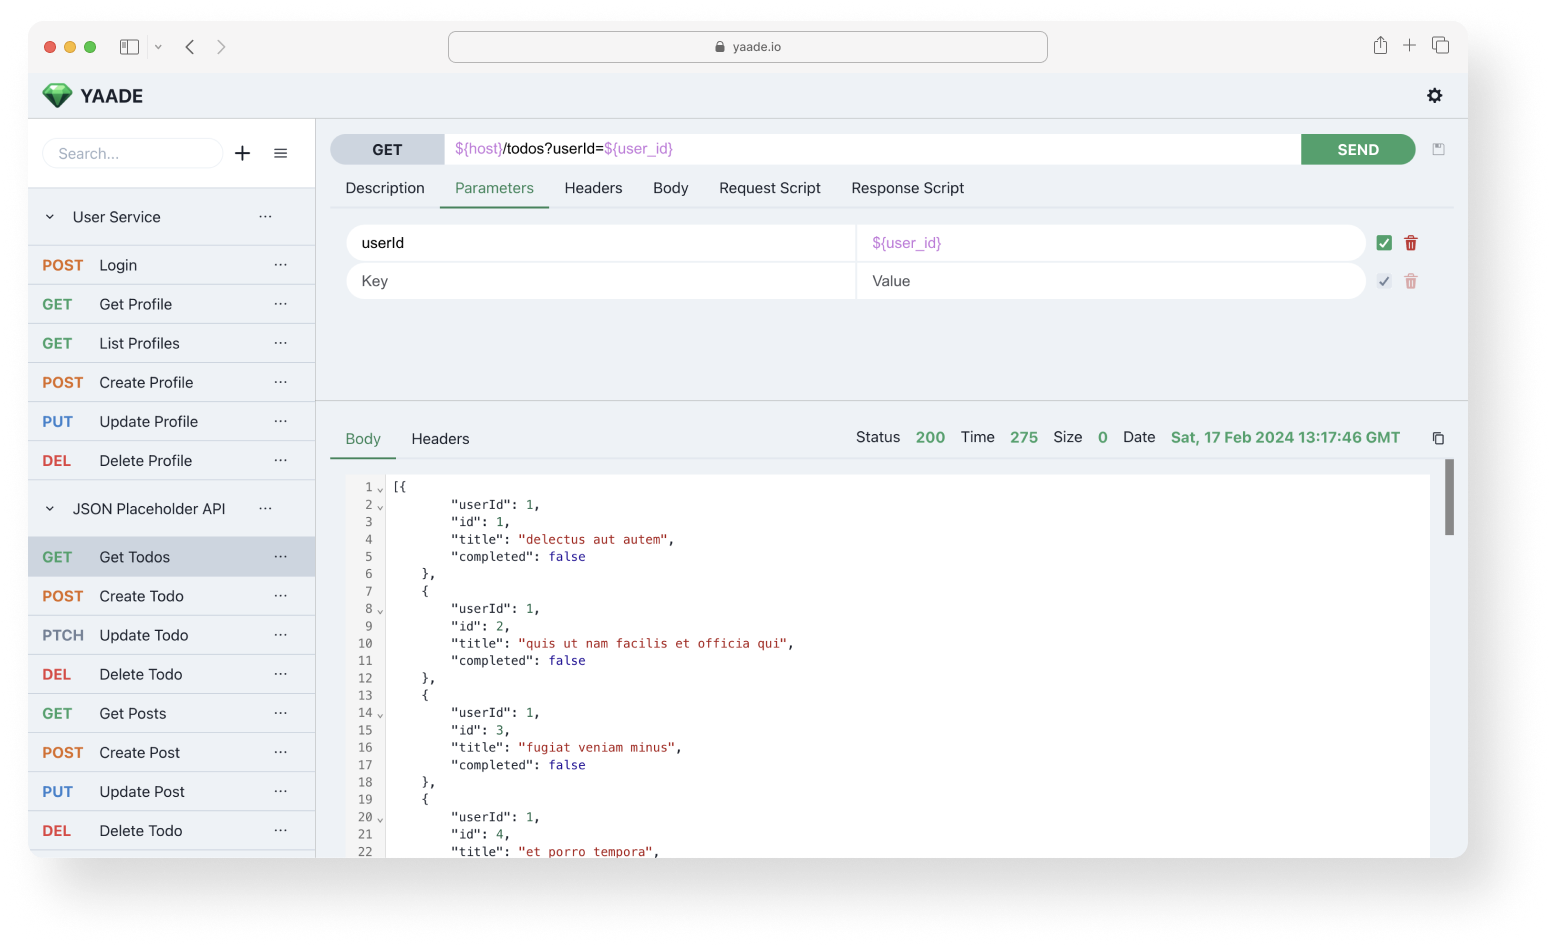Viewport: 1550px width, 947px height.
Task: Disable the userId parameter checkbox
Action: click(x=1384, y=243)
